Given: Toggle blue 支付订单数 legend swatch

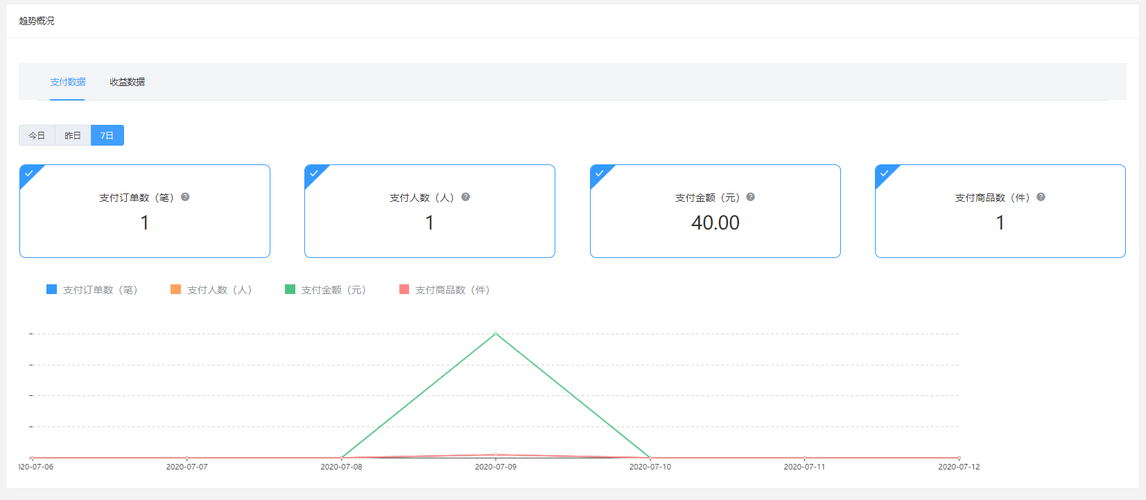Looking at the screenshot, I should pyautogui.click(x=51, y=289).
